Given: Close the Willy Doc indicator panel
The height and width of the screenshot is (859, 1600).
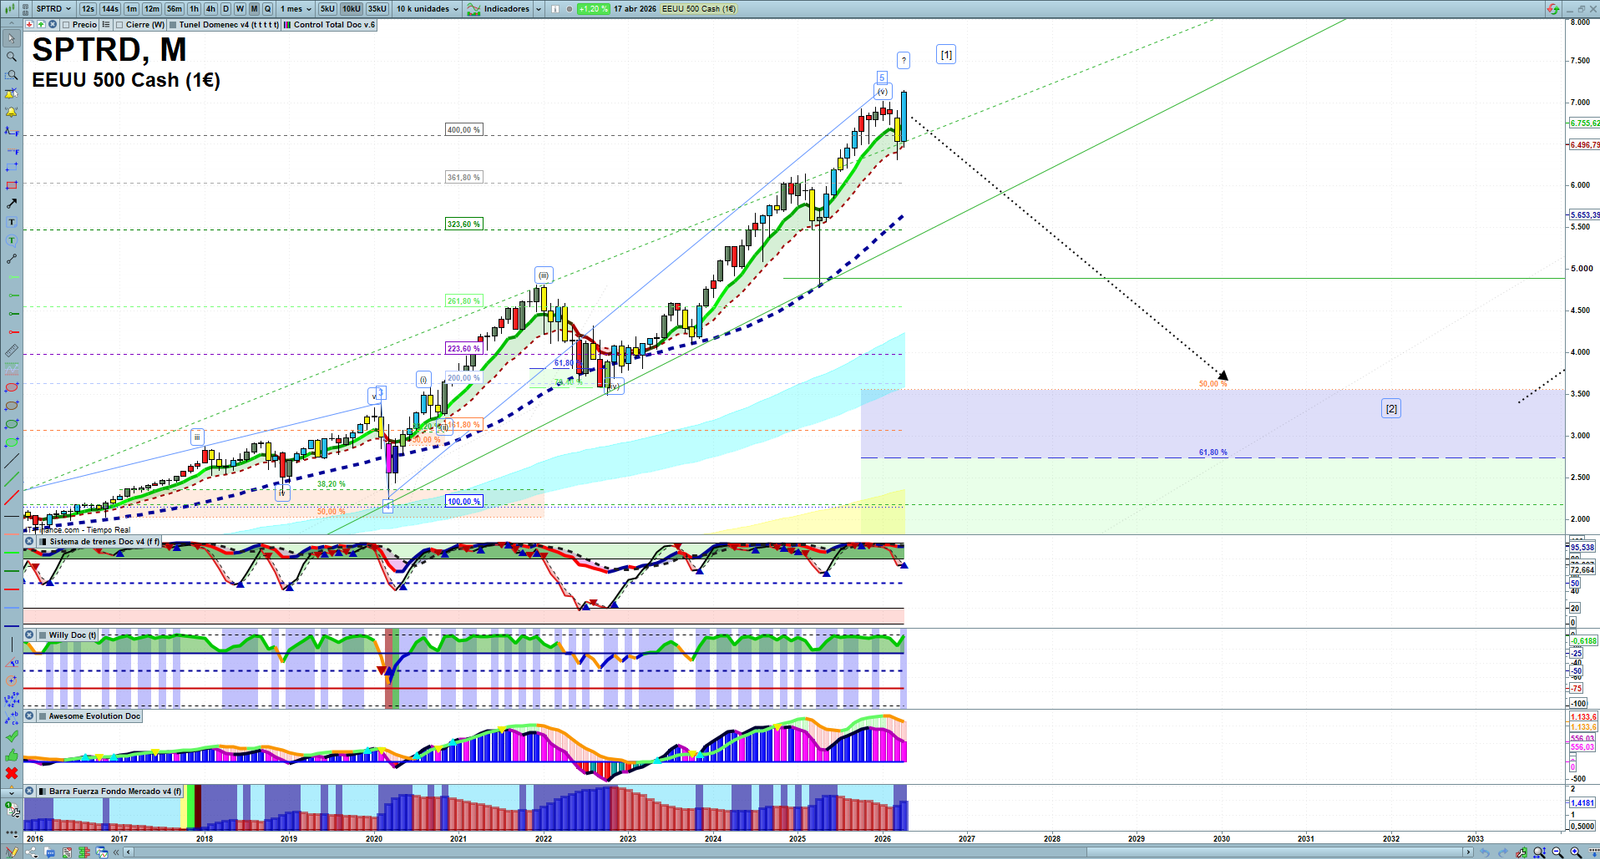Looking at the screenshot, I should pos(30,635).
